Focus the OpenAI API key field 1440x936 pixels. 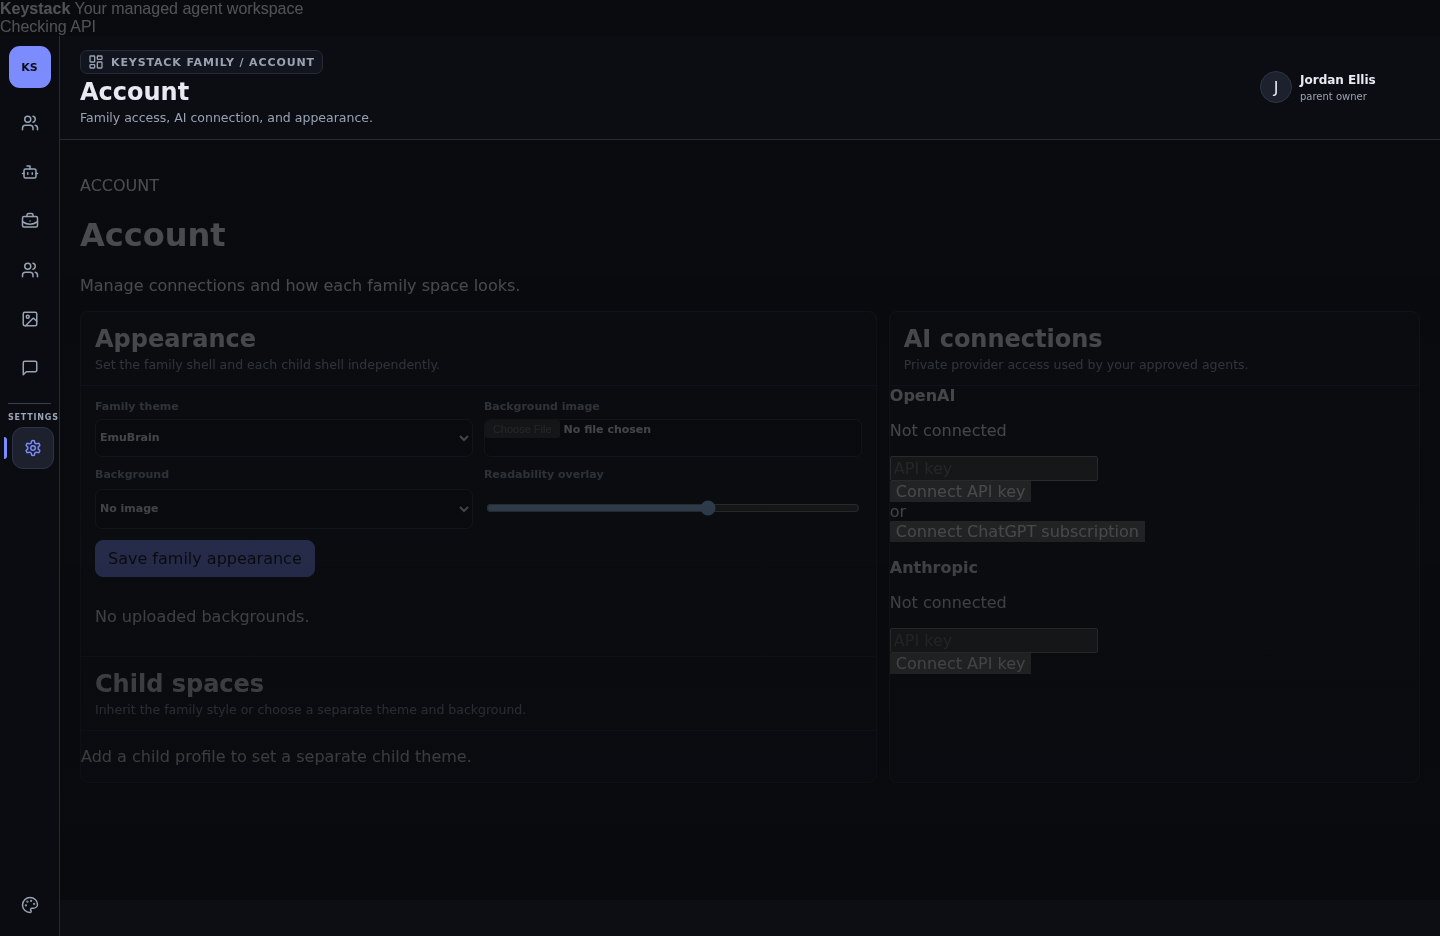pos(994,468)
